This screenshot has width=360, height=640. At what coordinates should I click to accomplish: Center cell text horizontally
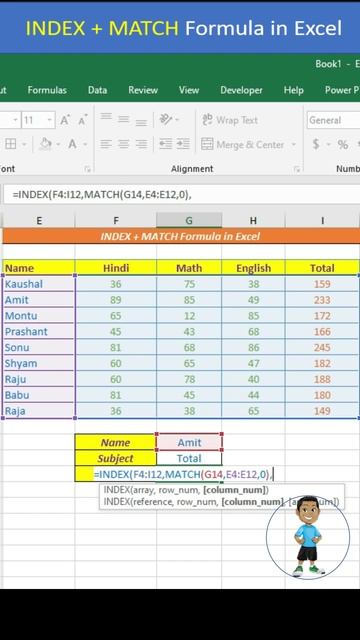click(124, 144)
